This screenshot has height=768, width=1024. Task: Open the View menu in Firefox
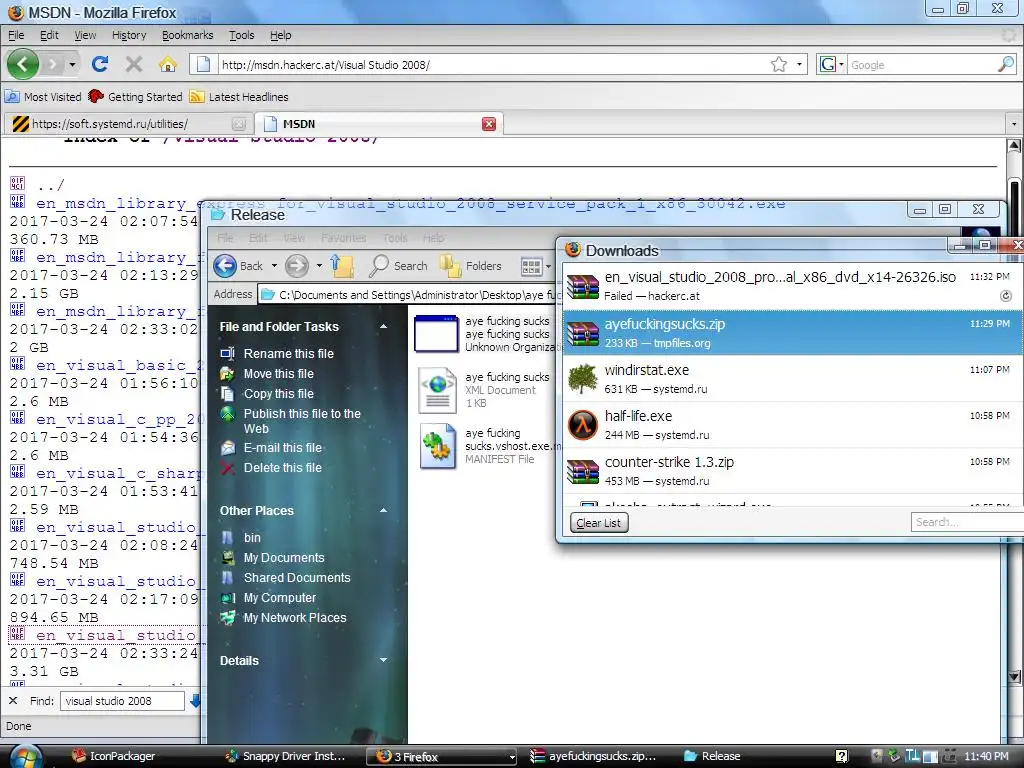coord(85,35)
